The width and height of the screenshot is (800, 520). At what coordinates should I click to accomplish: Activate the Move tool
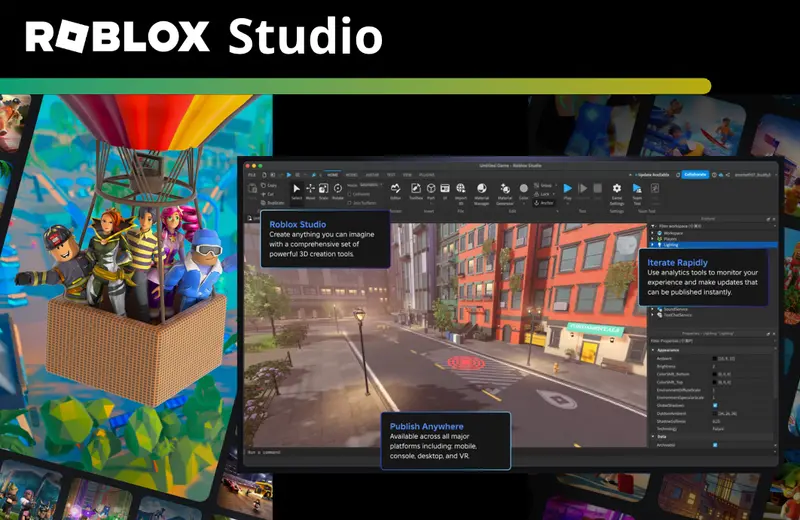pos(310,189)
